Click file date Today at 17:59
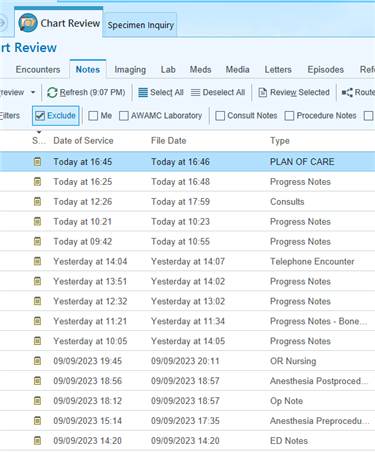Viewport: 375px width, 453px height. 180,202
